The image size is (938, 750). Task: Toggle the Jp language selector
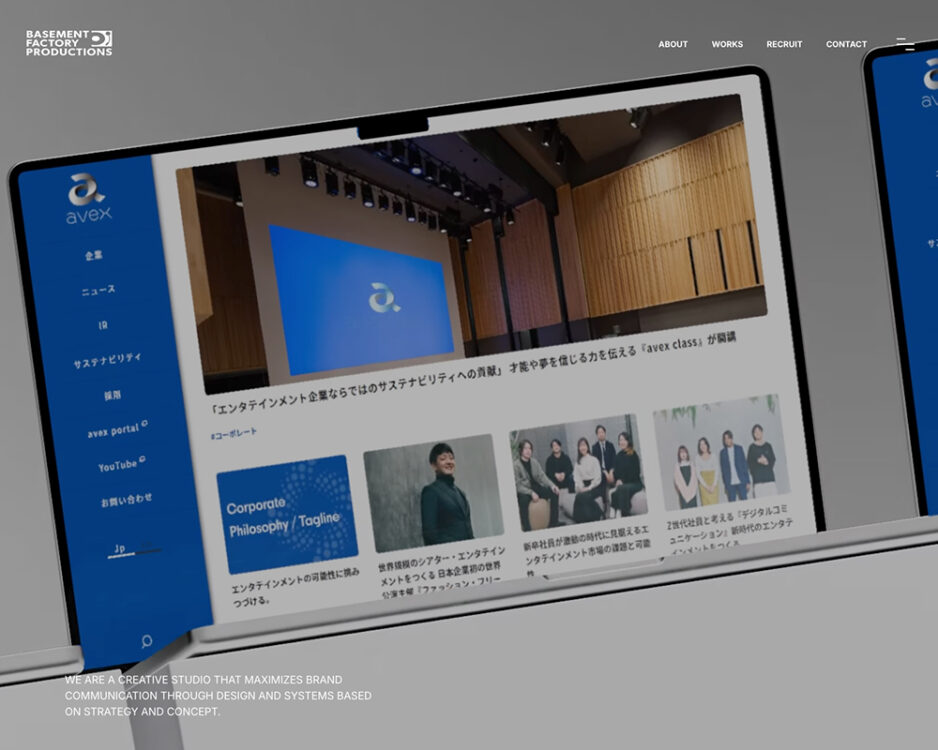coord(119,549)
